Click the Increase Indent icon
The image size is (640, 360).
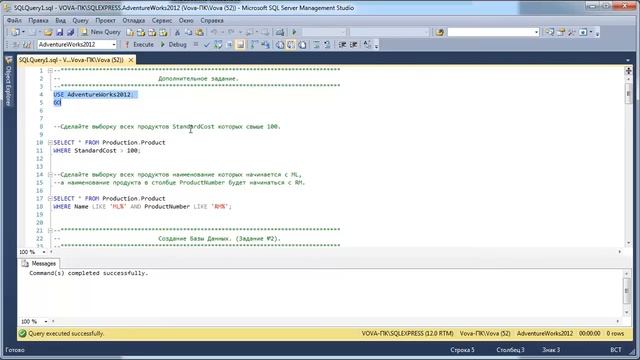pyautogui.click(x=353, y=44)
